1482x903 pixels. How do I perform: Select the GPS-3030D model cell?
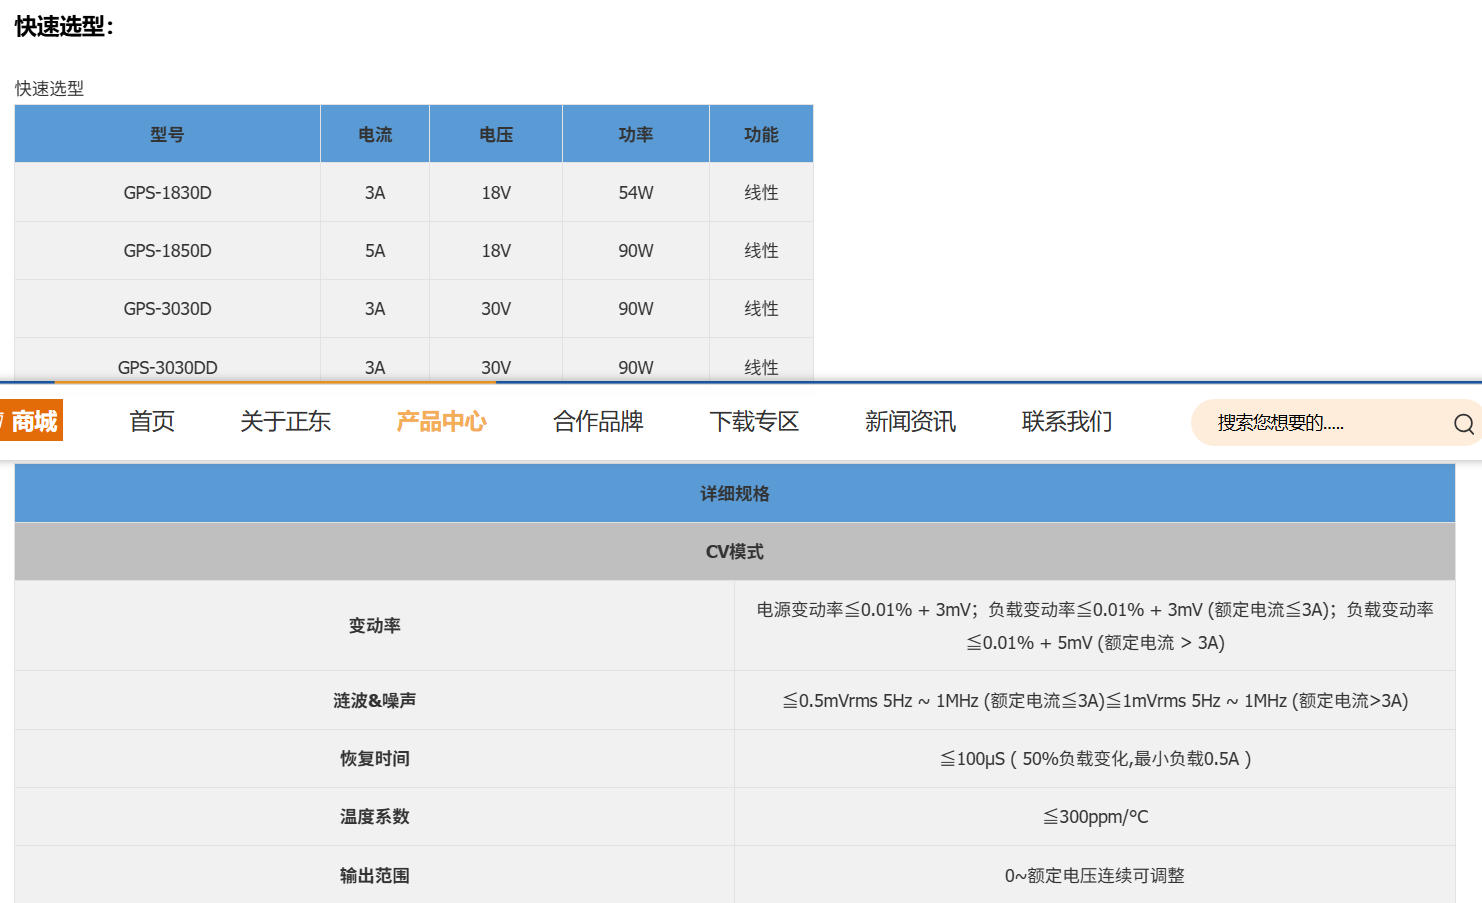(x=167, y=308)
